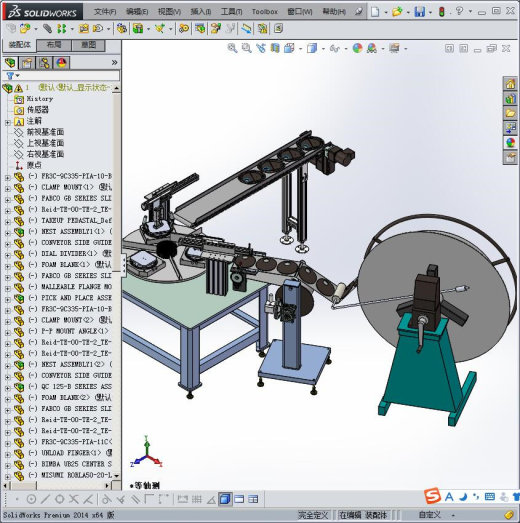Screen dimensions: 520x523
Task: Click the Save disk icon
Action: click(x=420, y=12)
